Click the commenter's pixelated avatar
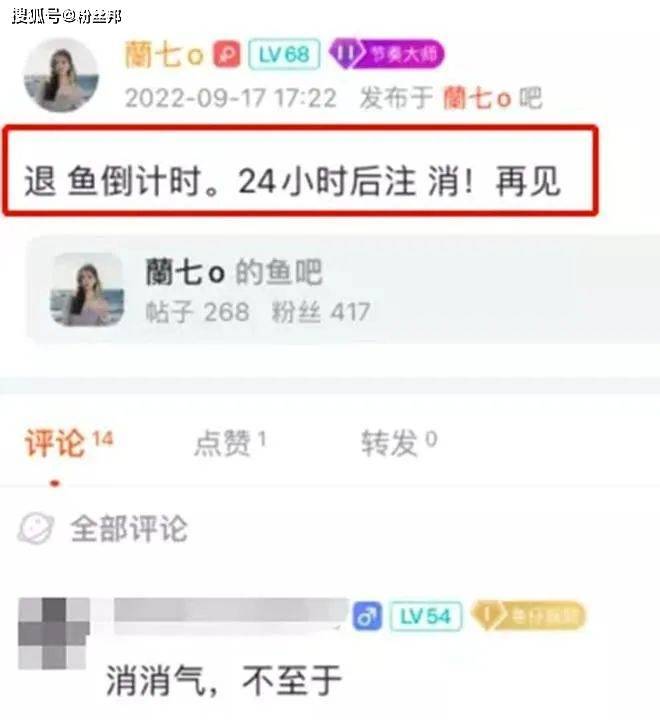 coord(54,633)
